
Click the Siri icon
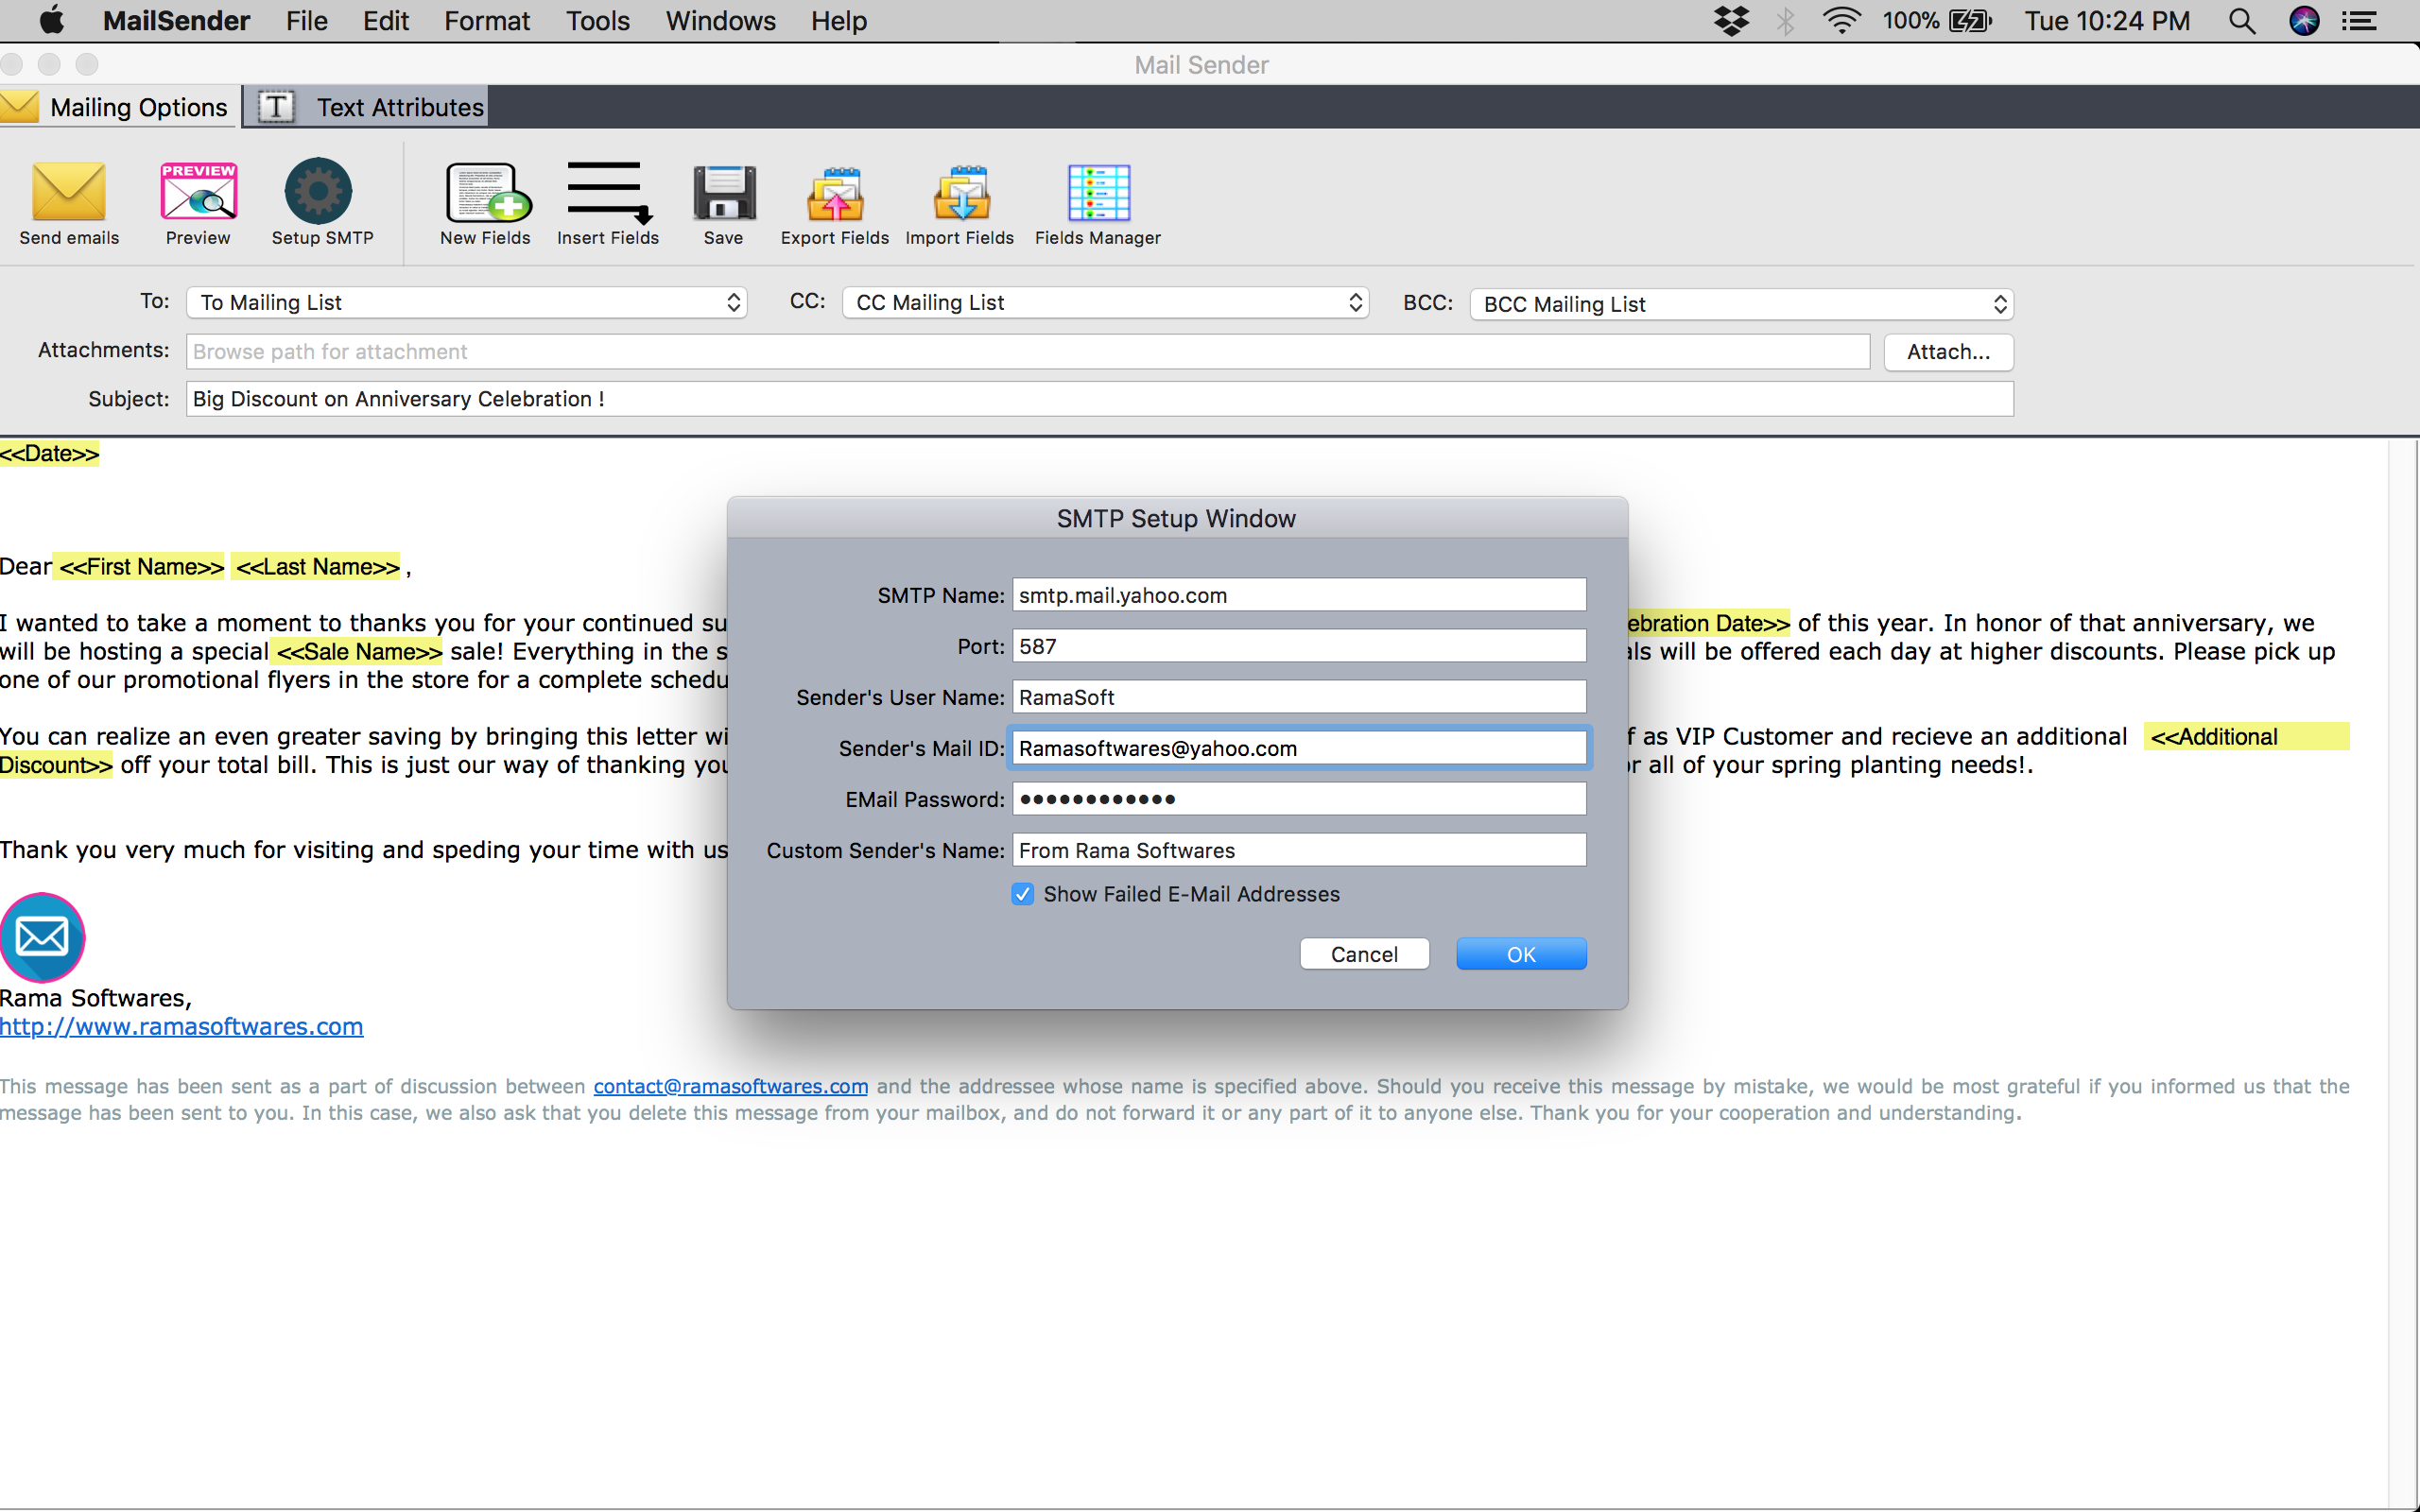point(2304,21)
